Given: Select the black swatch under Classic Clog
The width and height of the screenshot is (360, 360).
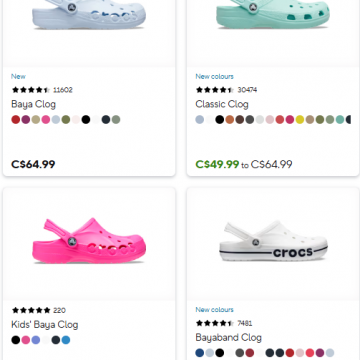Looking at the screenshot, I should click(220, 119).
